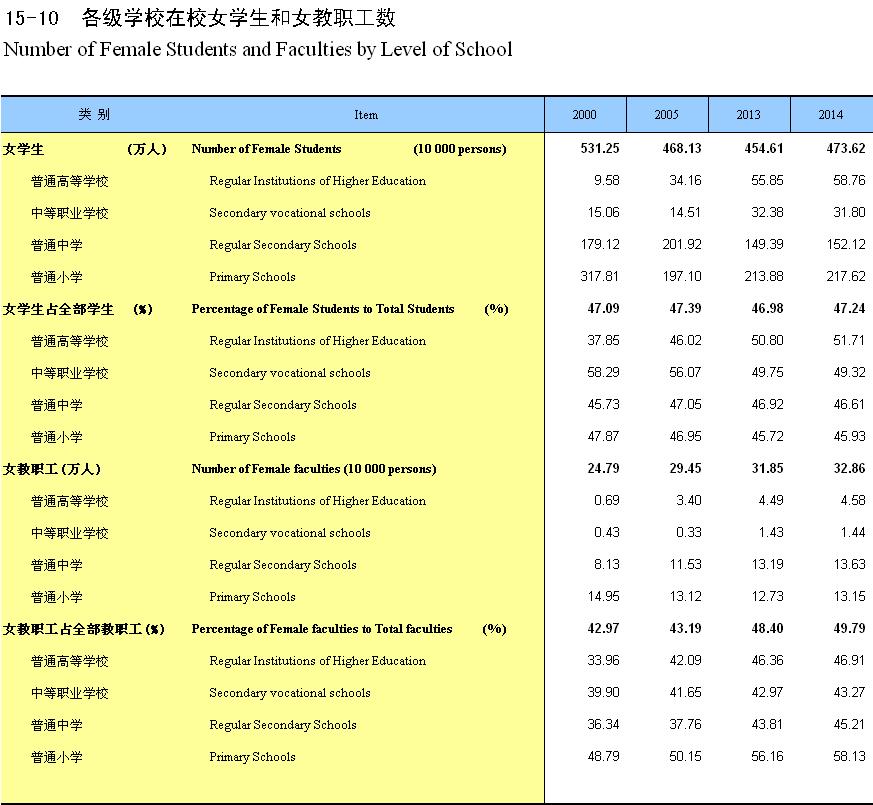This screenshot has height=805, width=873.
Task: Select the "Item" column header
Action: (x=366, y=115)
